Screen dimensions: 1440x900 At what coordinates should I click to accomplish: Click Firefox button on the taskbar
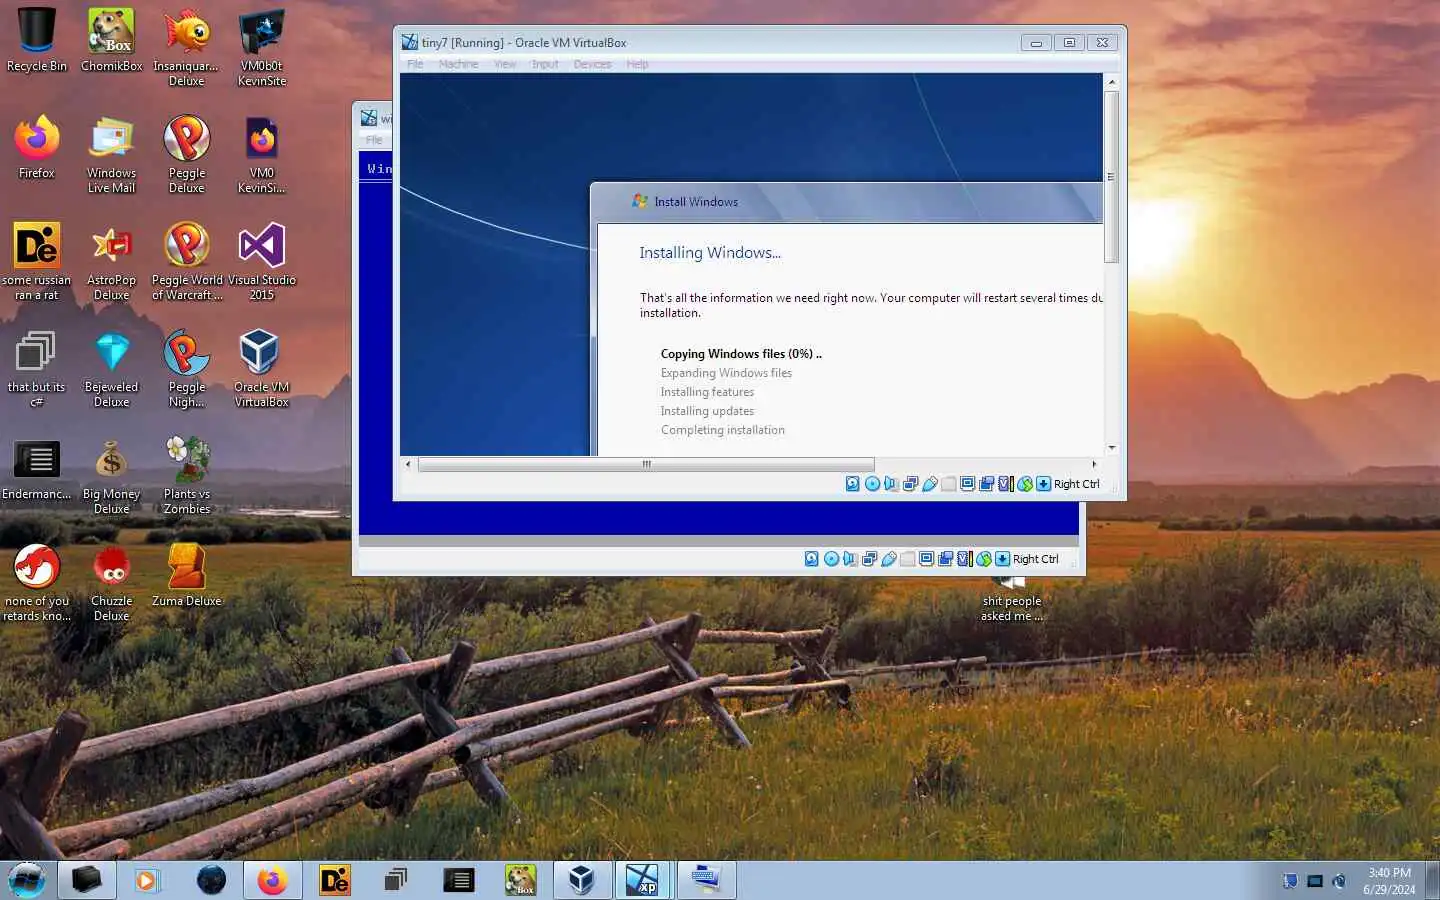click(x=272, y=880)
